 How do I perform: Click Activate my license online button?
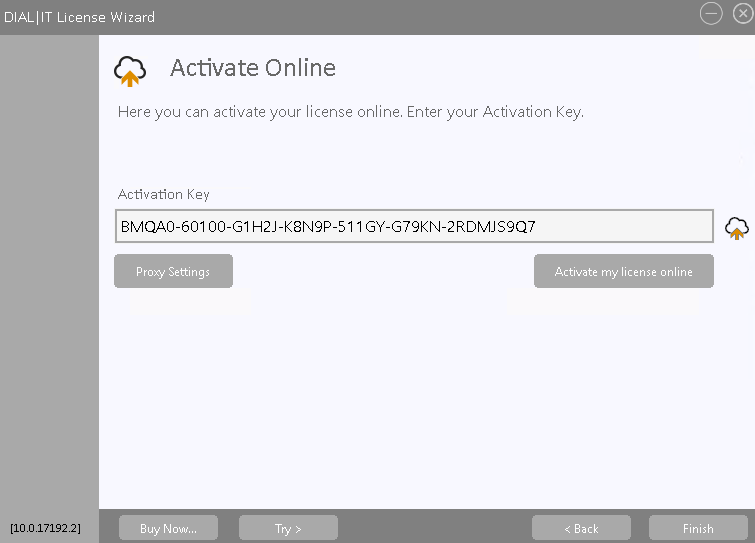(624, 272)
